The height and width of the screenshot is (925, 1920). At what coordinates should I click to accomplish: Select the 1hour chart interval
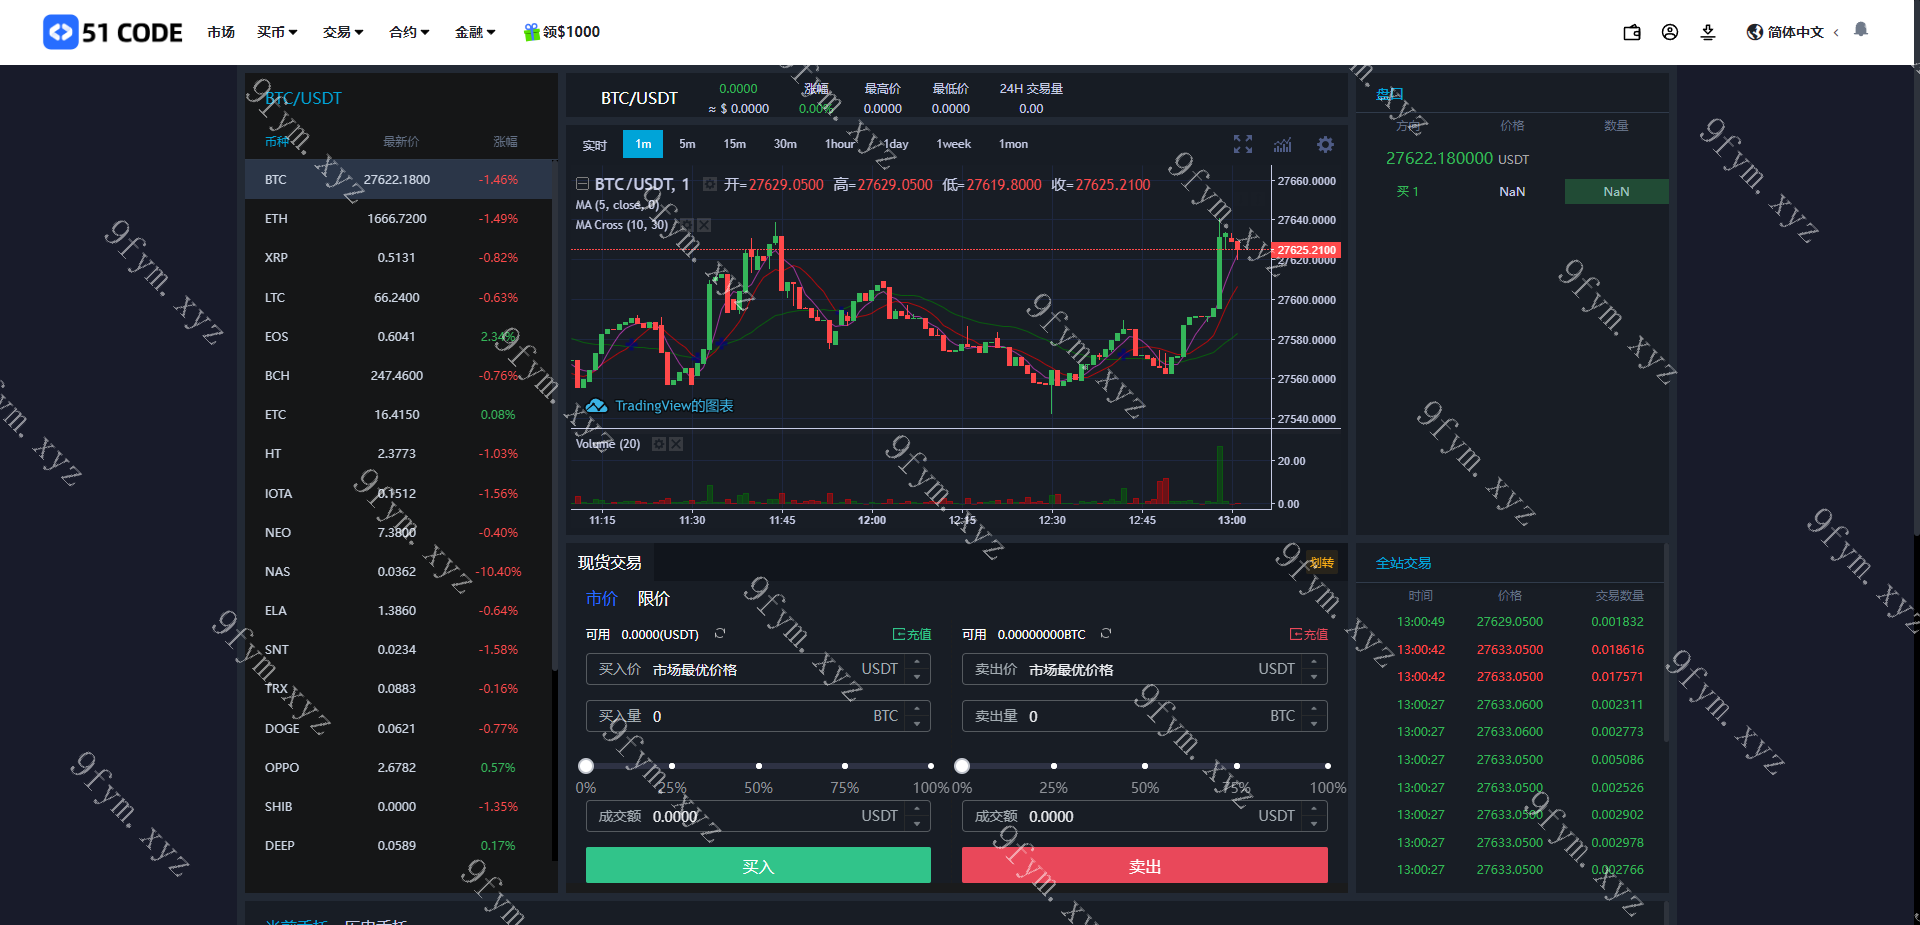coord(840,144)
